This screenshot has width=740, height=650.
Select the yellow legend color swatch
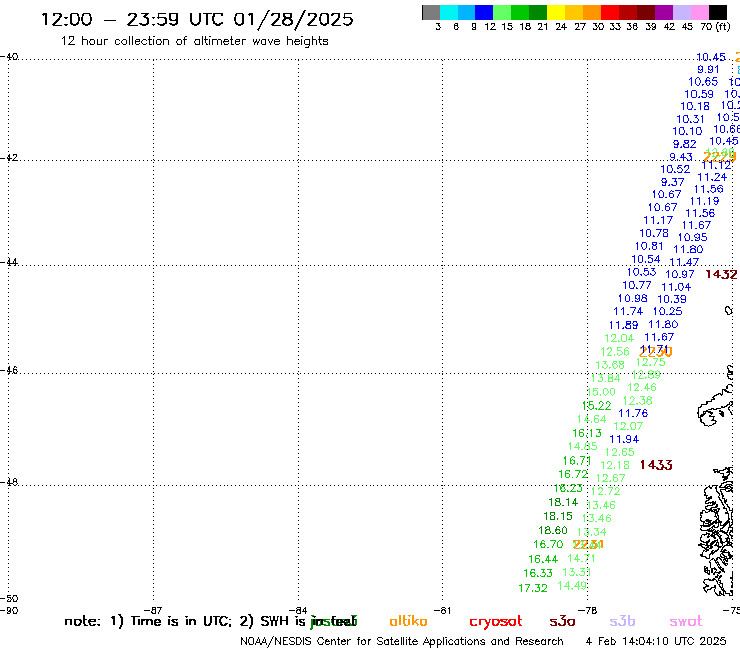pos(556,12)
